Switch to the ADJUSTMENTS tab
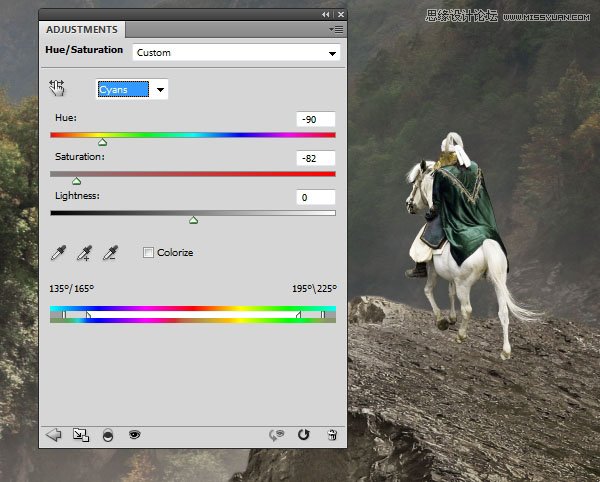Viewport: 600px width, 482px height. pyautogui.click(x=82, y=29)
